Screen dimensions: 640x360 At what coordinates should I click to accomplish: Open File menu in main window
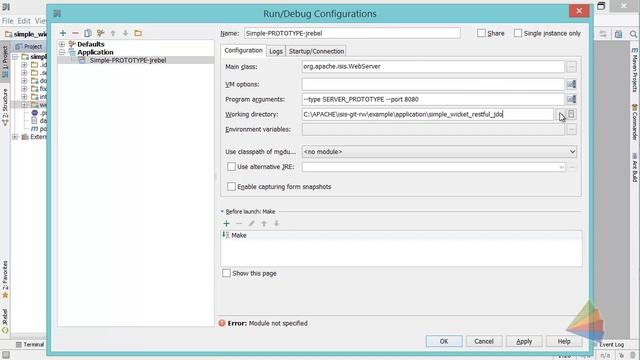pyautogui.click(x=7, y=20)
